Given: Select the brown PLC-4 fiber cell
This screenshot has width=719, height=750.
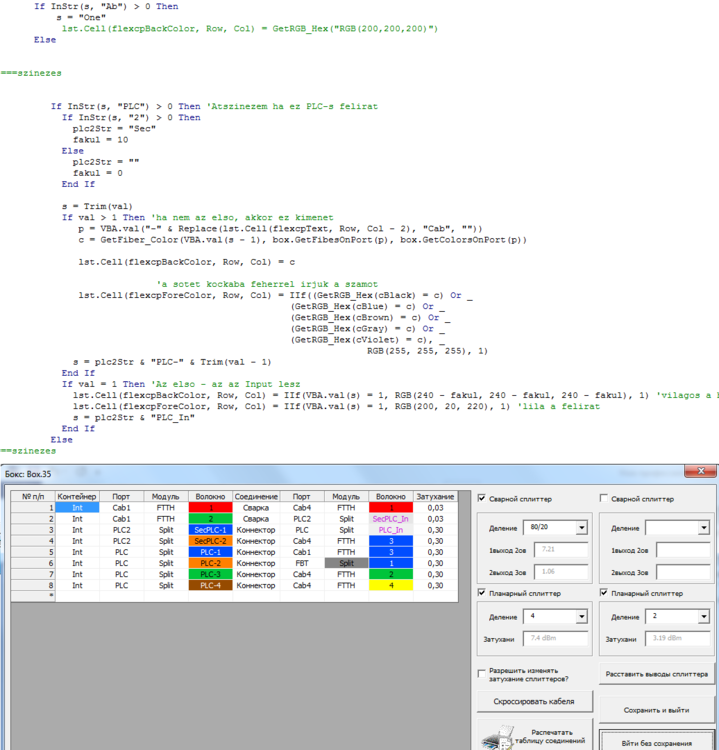Looking at the screenshot, I should 210,585.
